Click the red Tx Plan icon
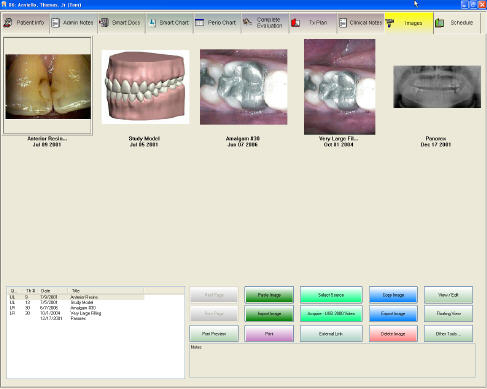This screenshot has height=389, width=487. (296, 23)
